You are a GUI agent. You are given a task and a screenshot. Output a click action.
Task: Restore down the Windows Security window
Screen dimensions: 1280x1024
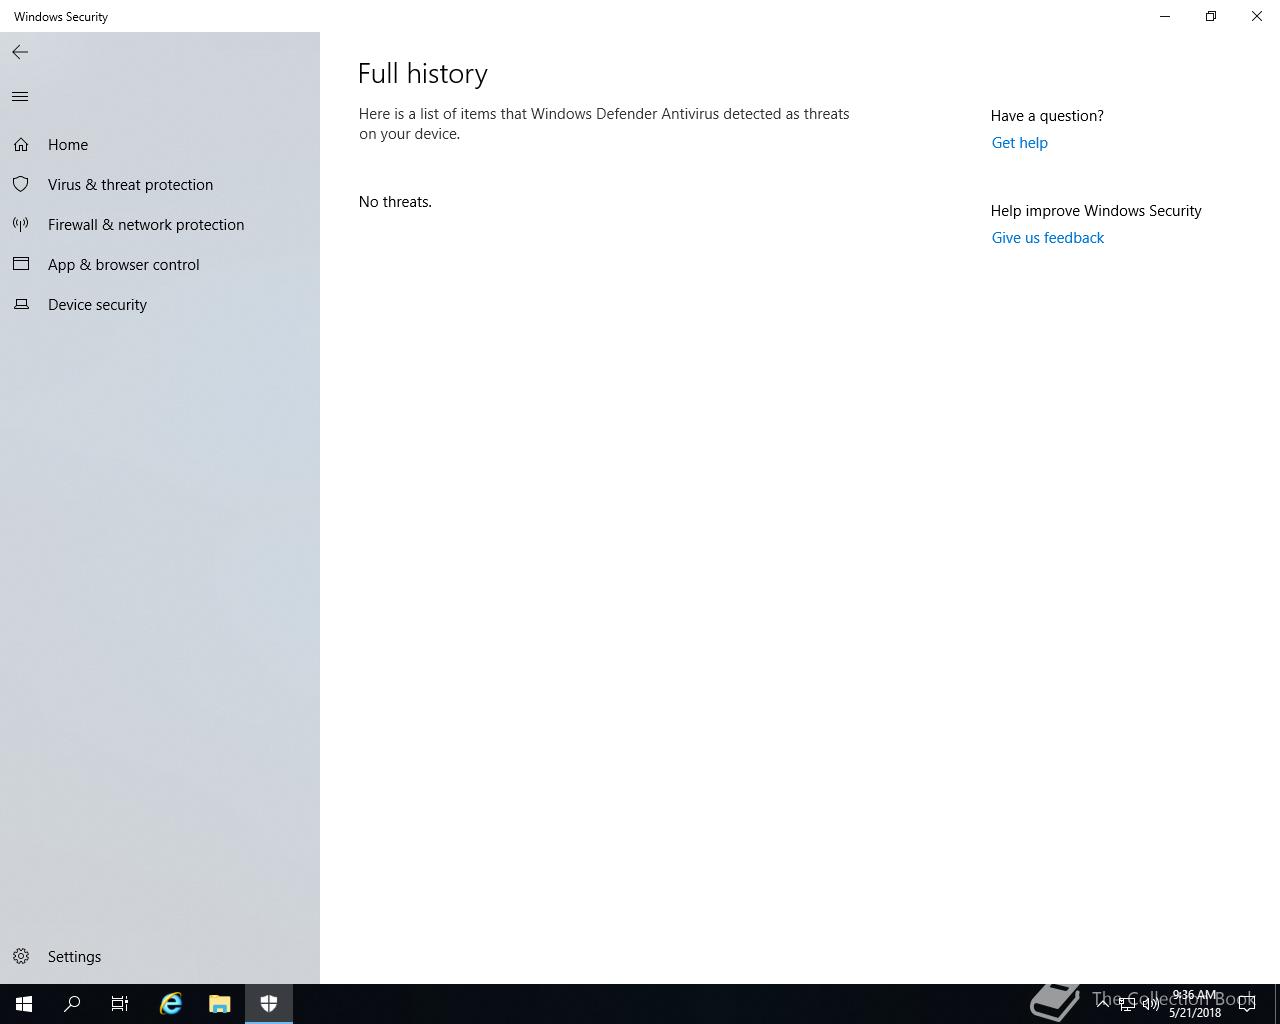coord(1211,16)
